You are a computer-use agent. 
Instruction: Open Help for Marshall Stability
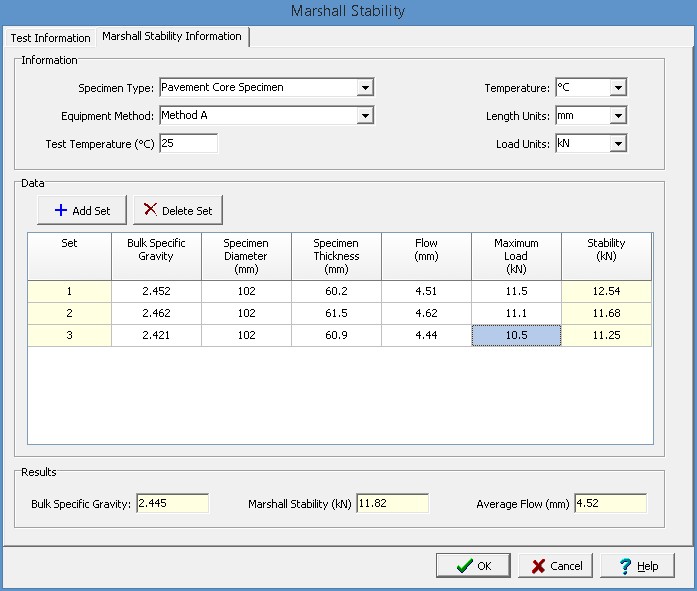coord(637,565)
